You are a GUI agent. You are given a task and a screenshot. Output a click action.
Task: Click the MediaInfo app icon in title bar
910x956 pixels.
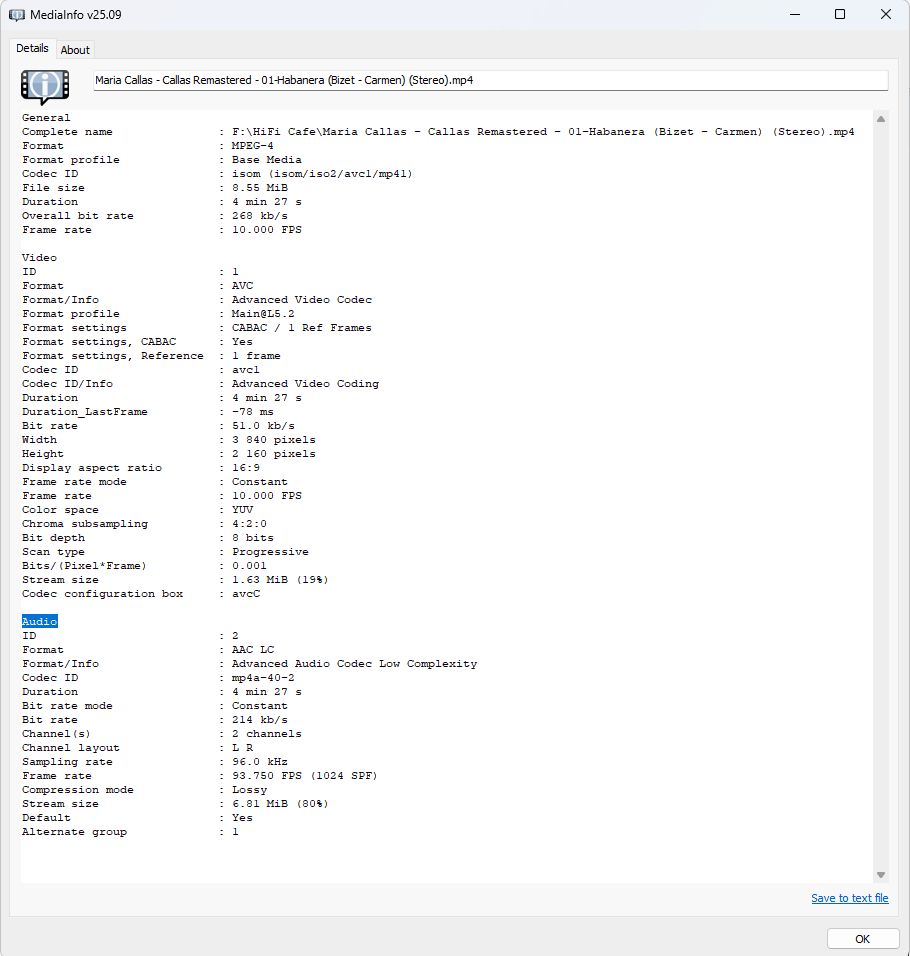point(17,15)
